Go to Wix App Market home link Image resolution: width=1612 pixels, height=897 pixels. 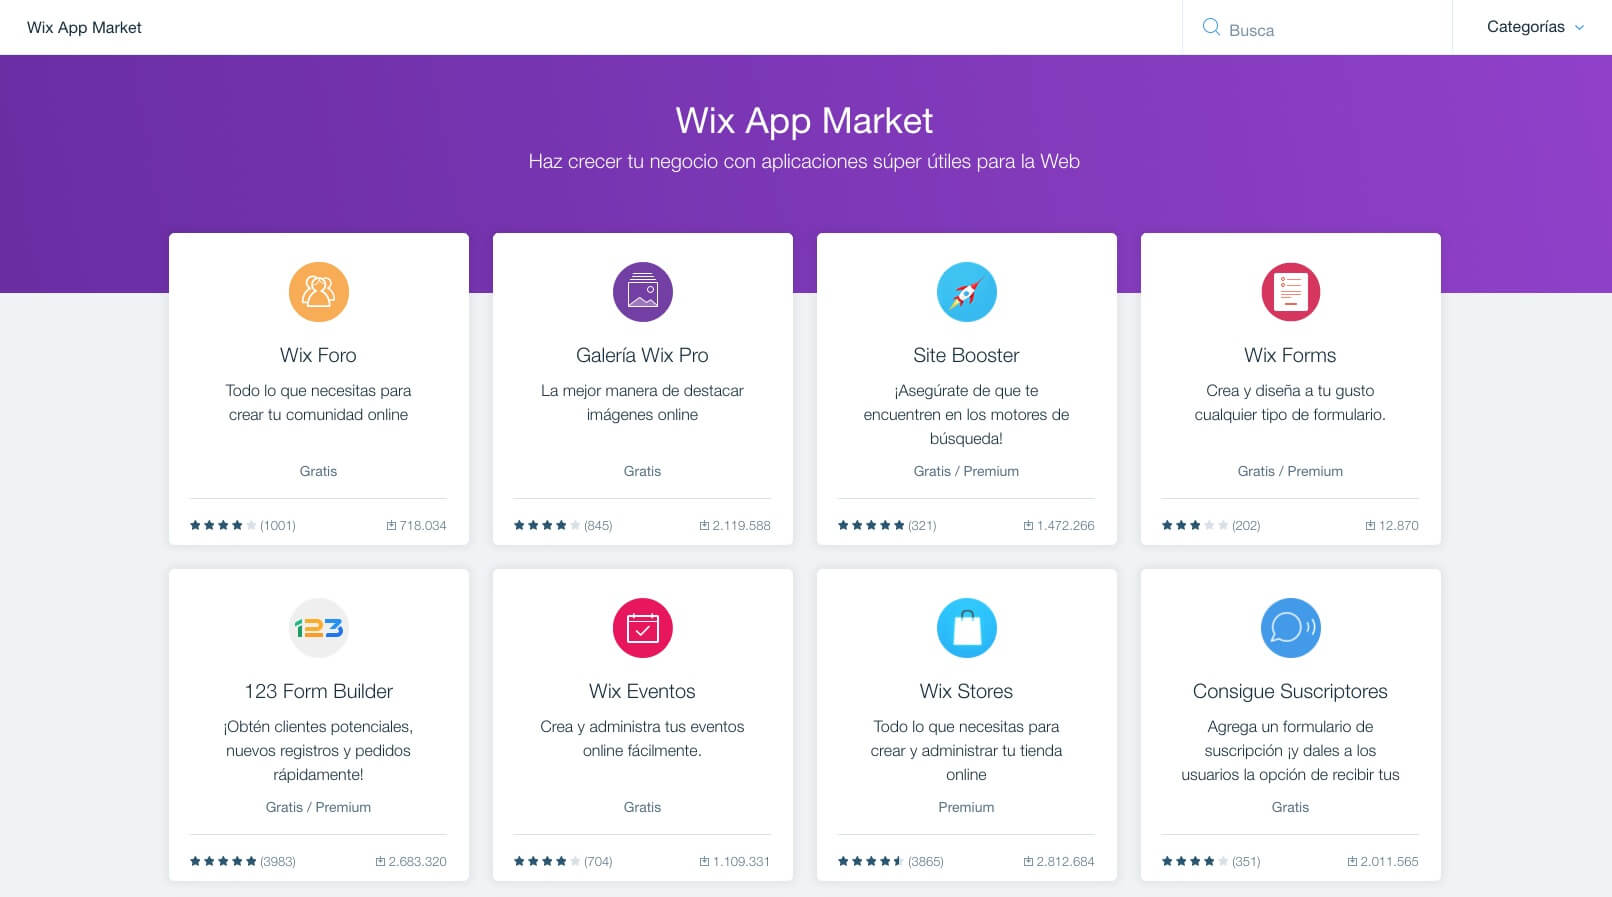click(84, 28)
